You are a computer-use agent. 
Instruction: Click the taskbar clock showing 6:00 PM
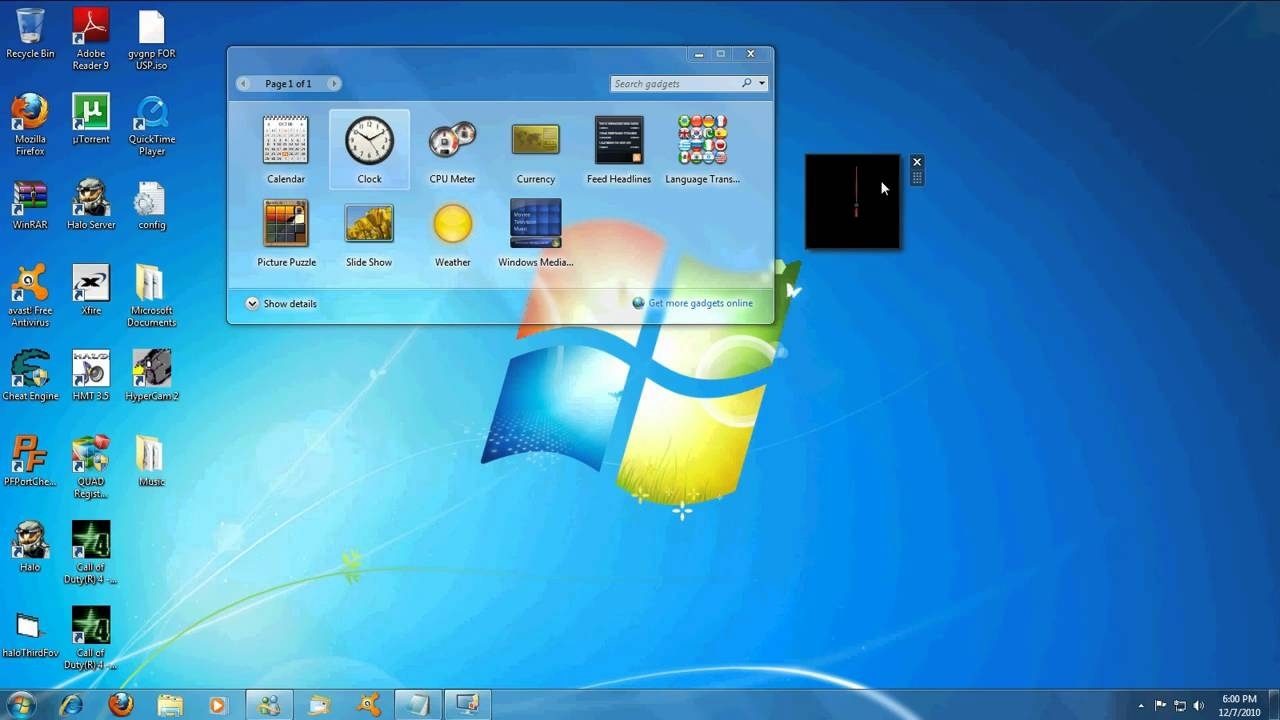click(1239, 705)
